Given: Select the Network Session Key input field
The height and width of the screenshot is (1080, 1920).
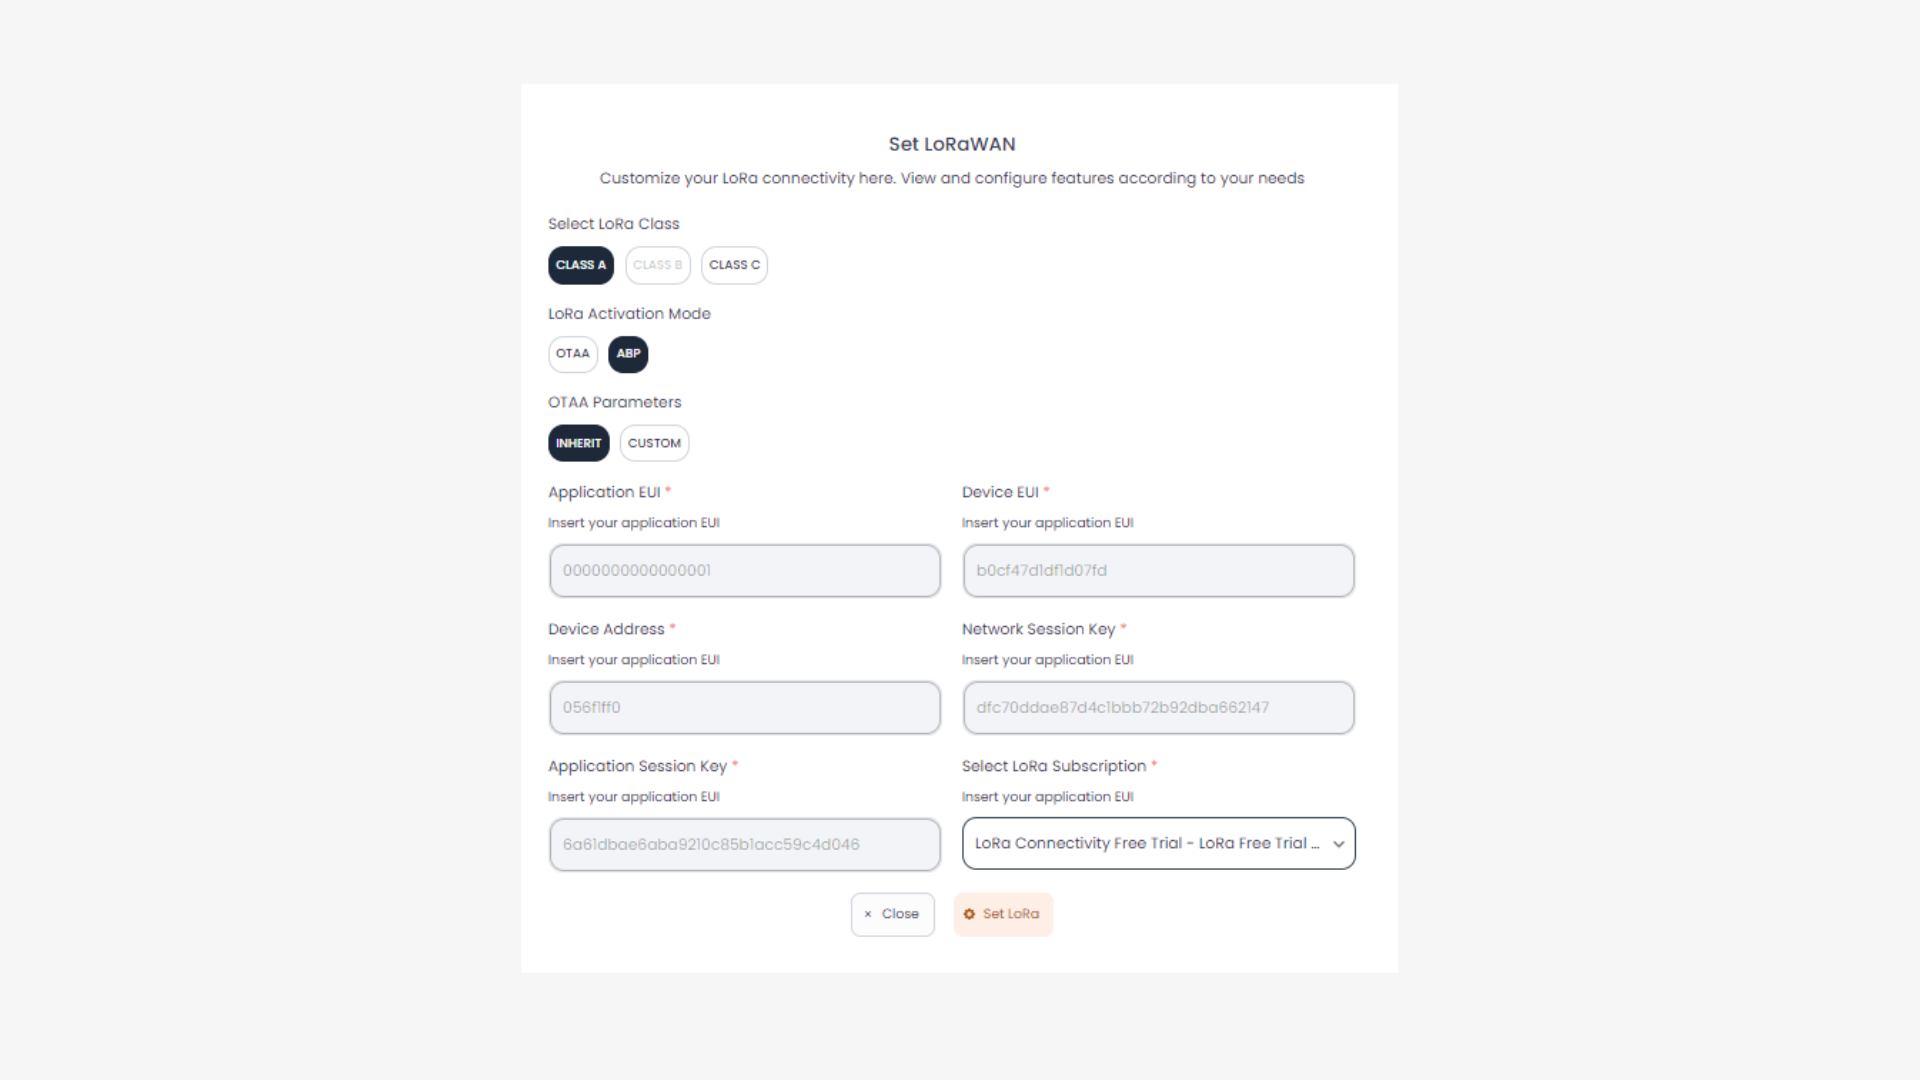Looking at the screenshot, I should (1158, 707).
